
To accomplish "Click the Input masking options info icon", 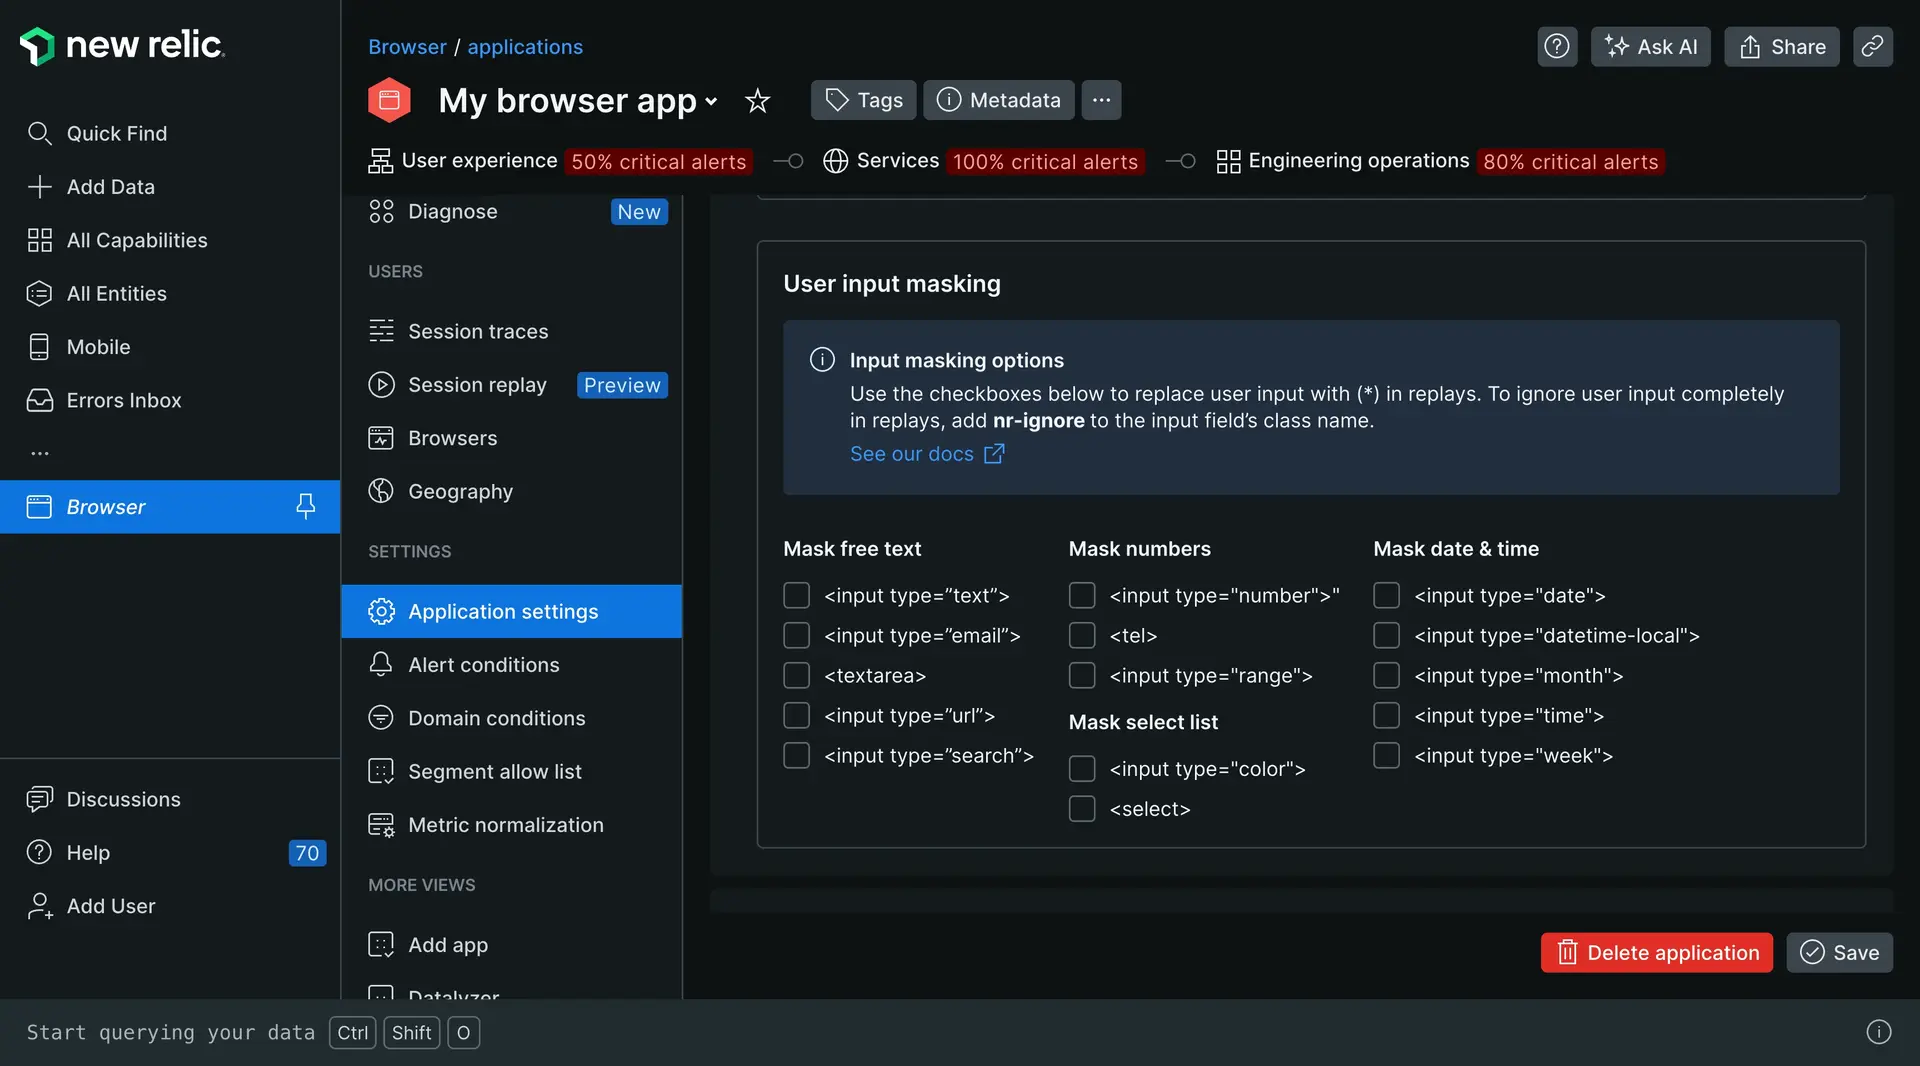I will [822, 360].
